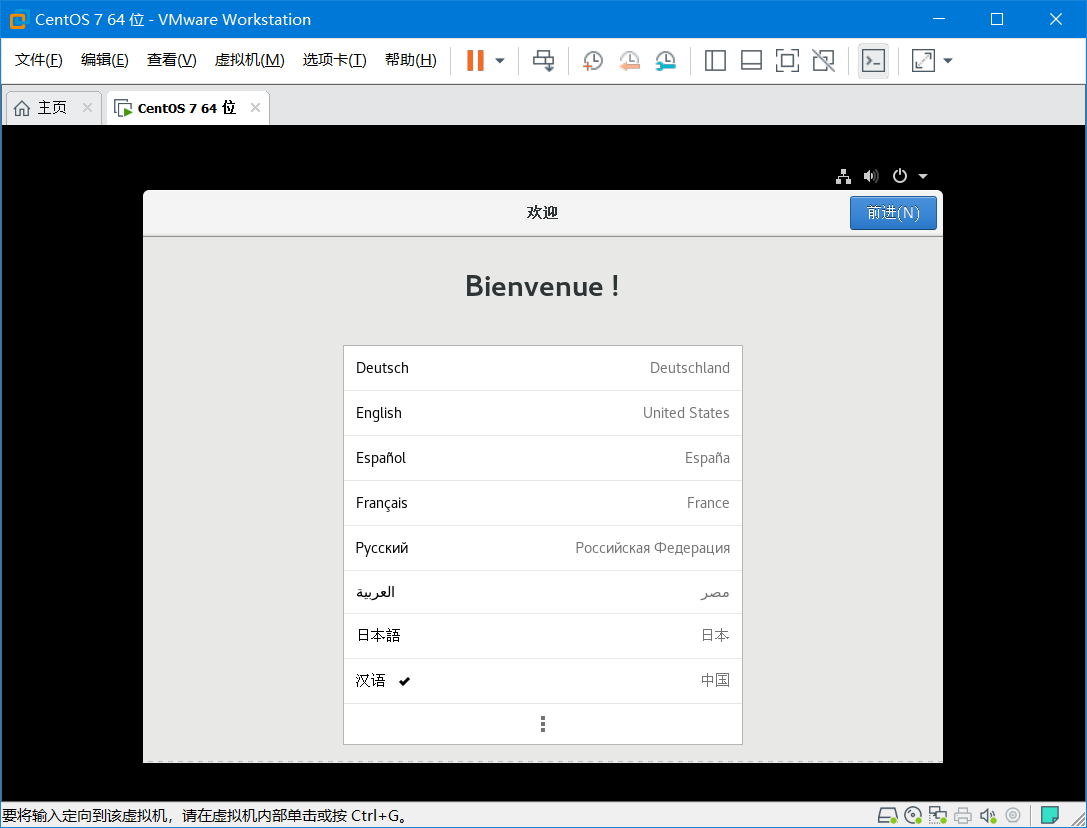Screen dimensions: 1087x828
Task: Expand the guest system menu arrow
Action: click(923, 176)
